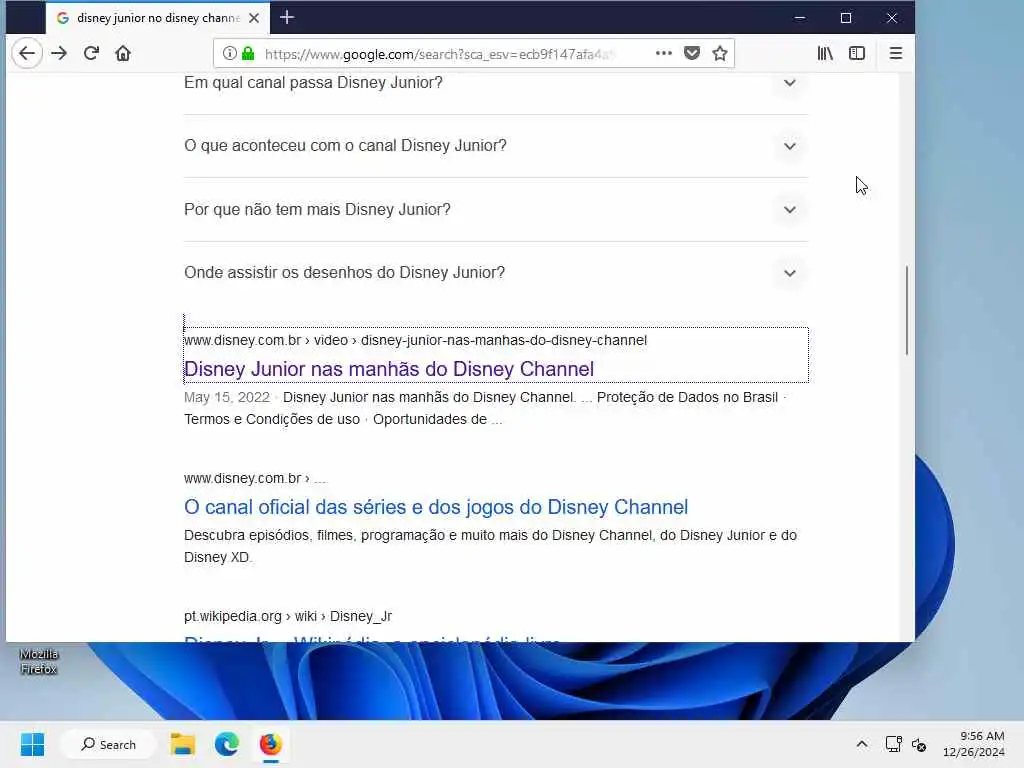Open the Firefox hamburger menu

tap(896, 54)
